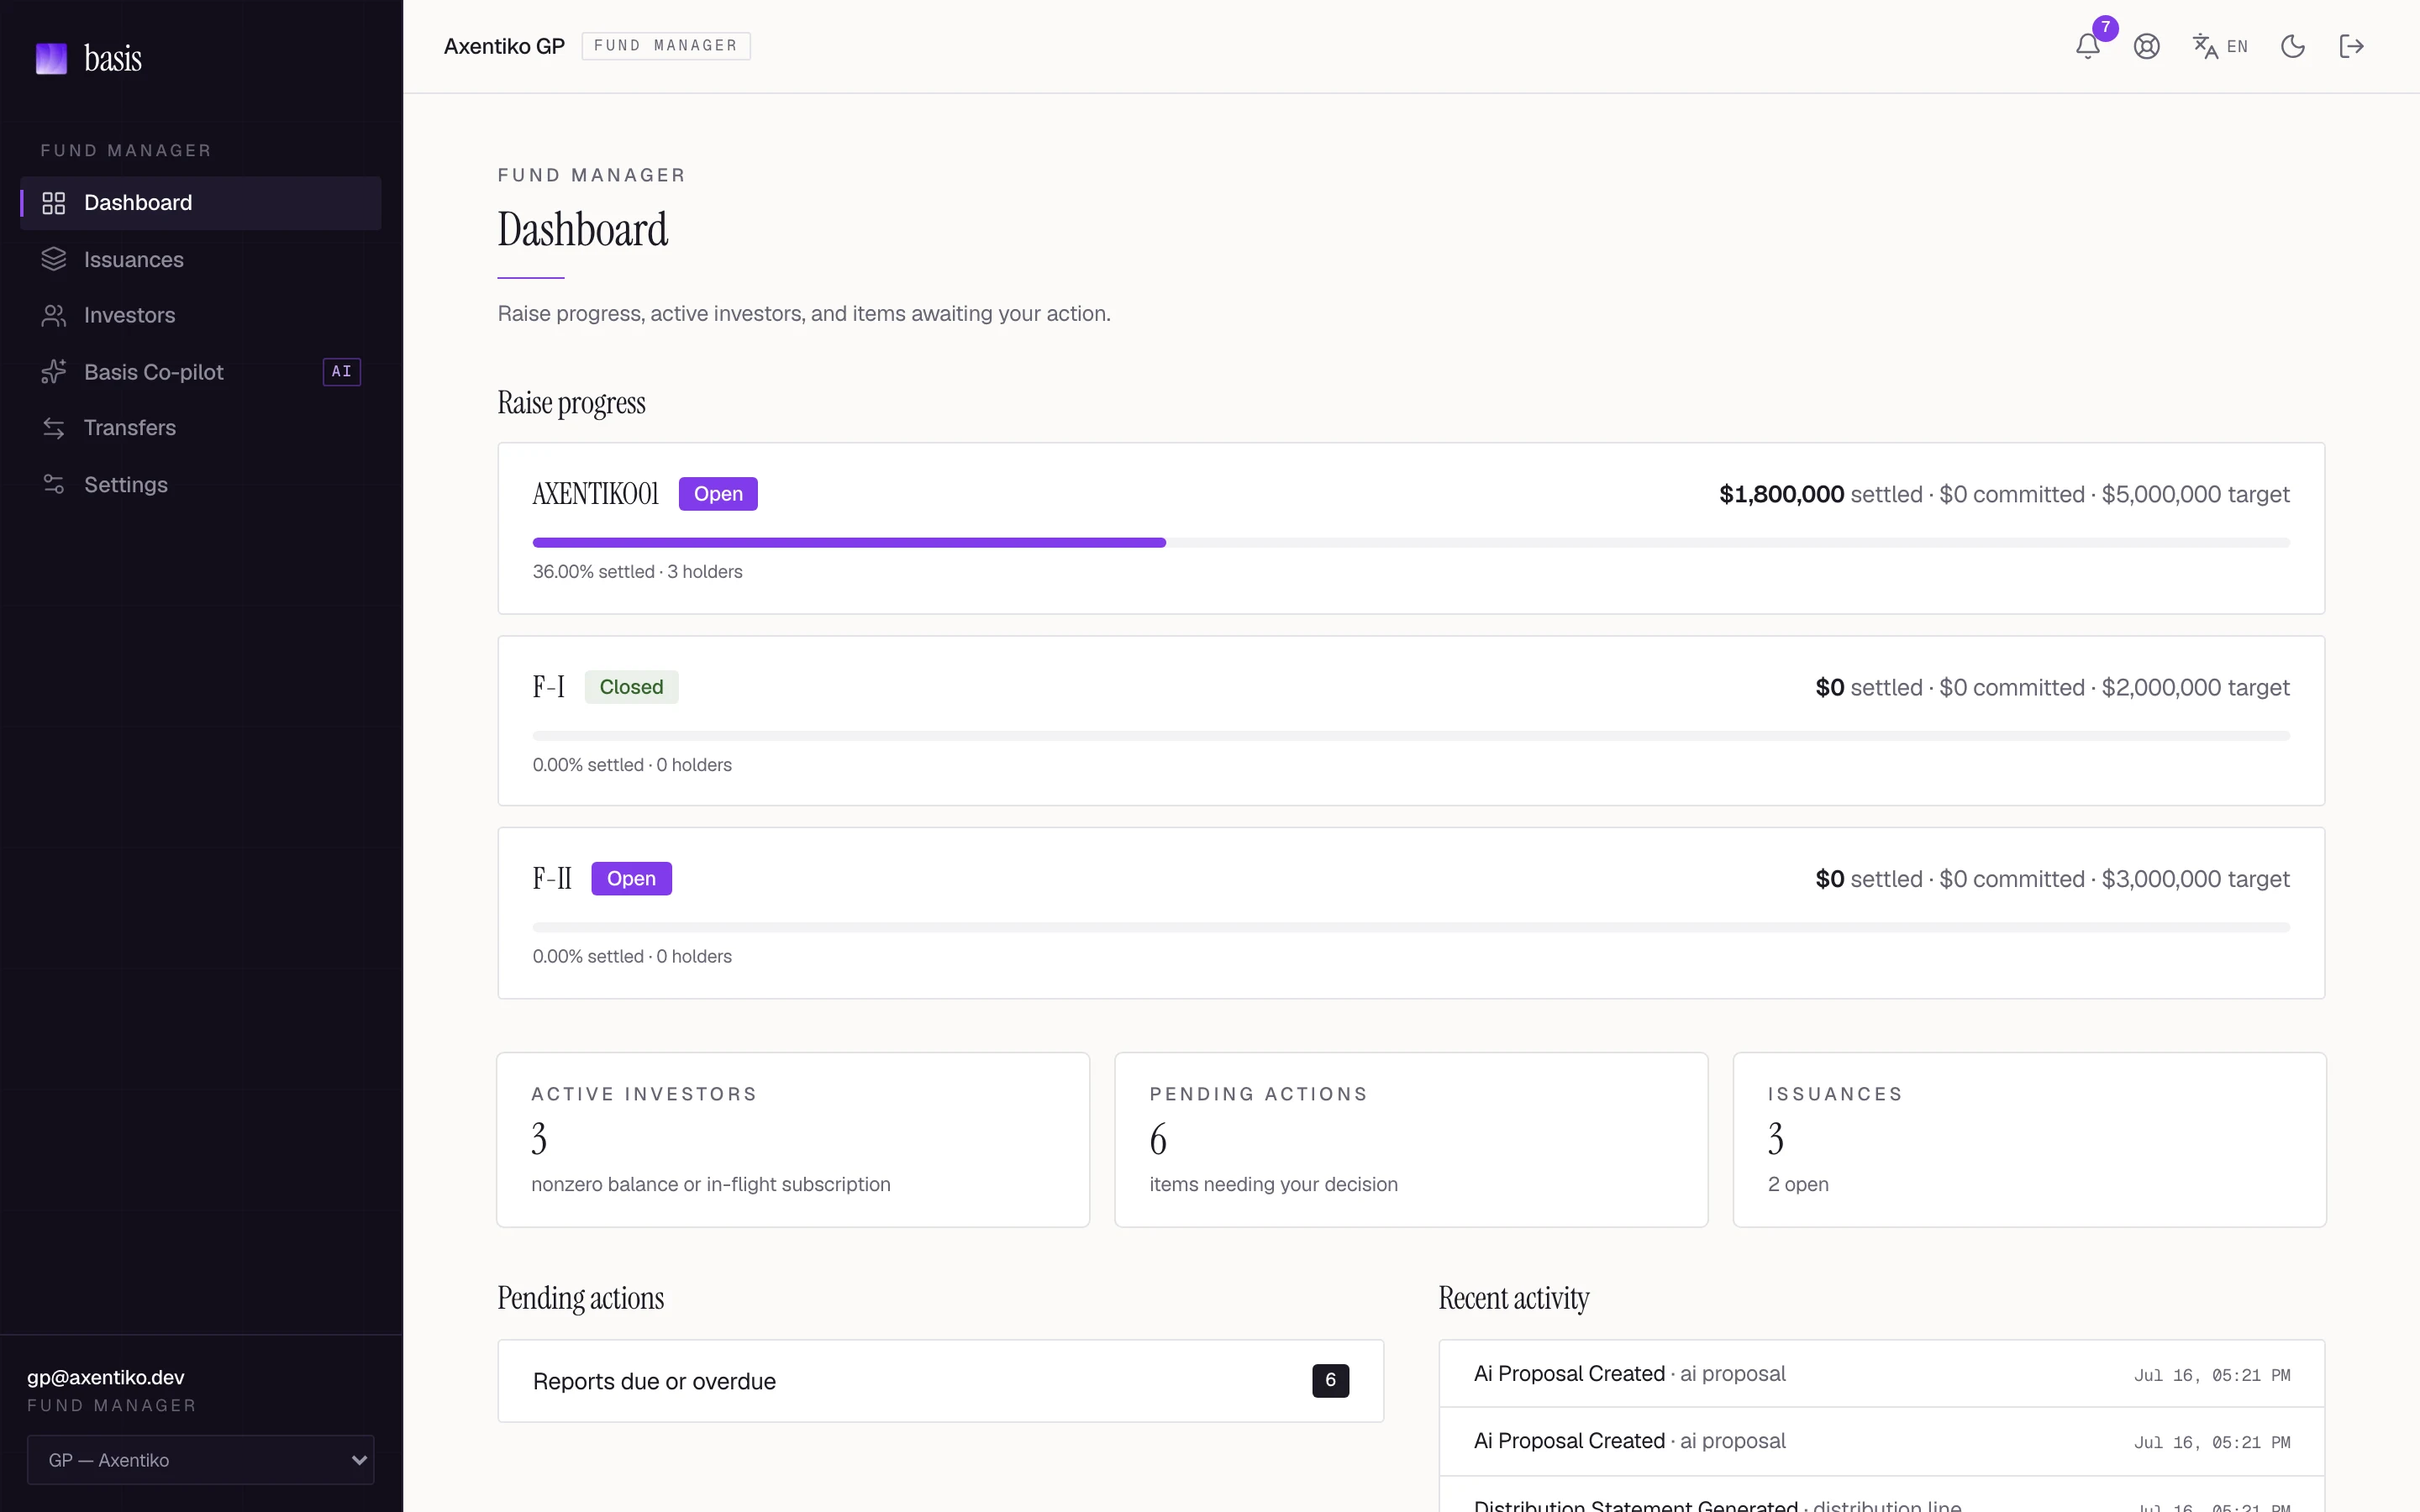The width and height of the screenshot is (2420, 1512).
Task: Click the Basis Co-pilot sparkle icon
Action: click(54, 372)
